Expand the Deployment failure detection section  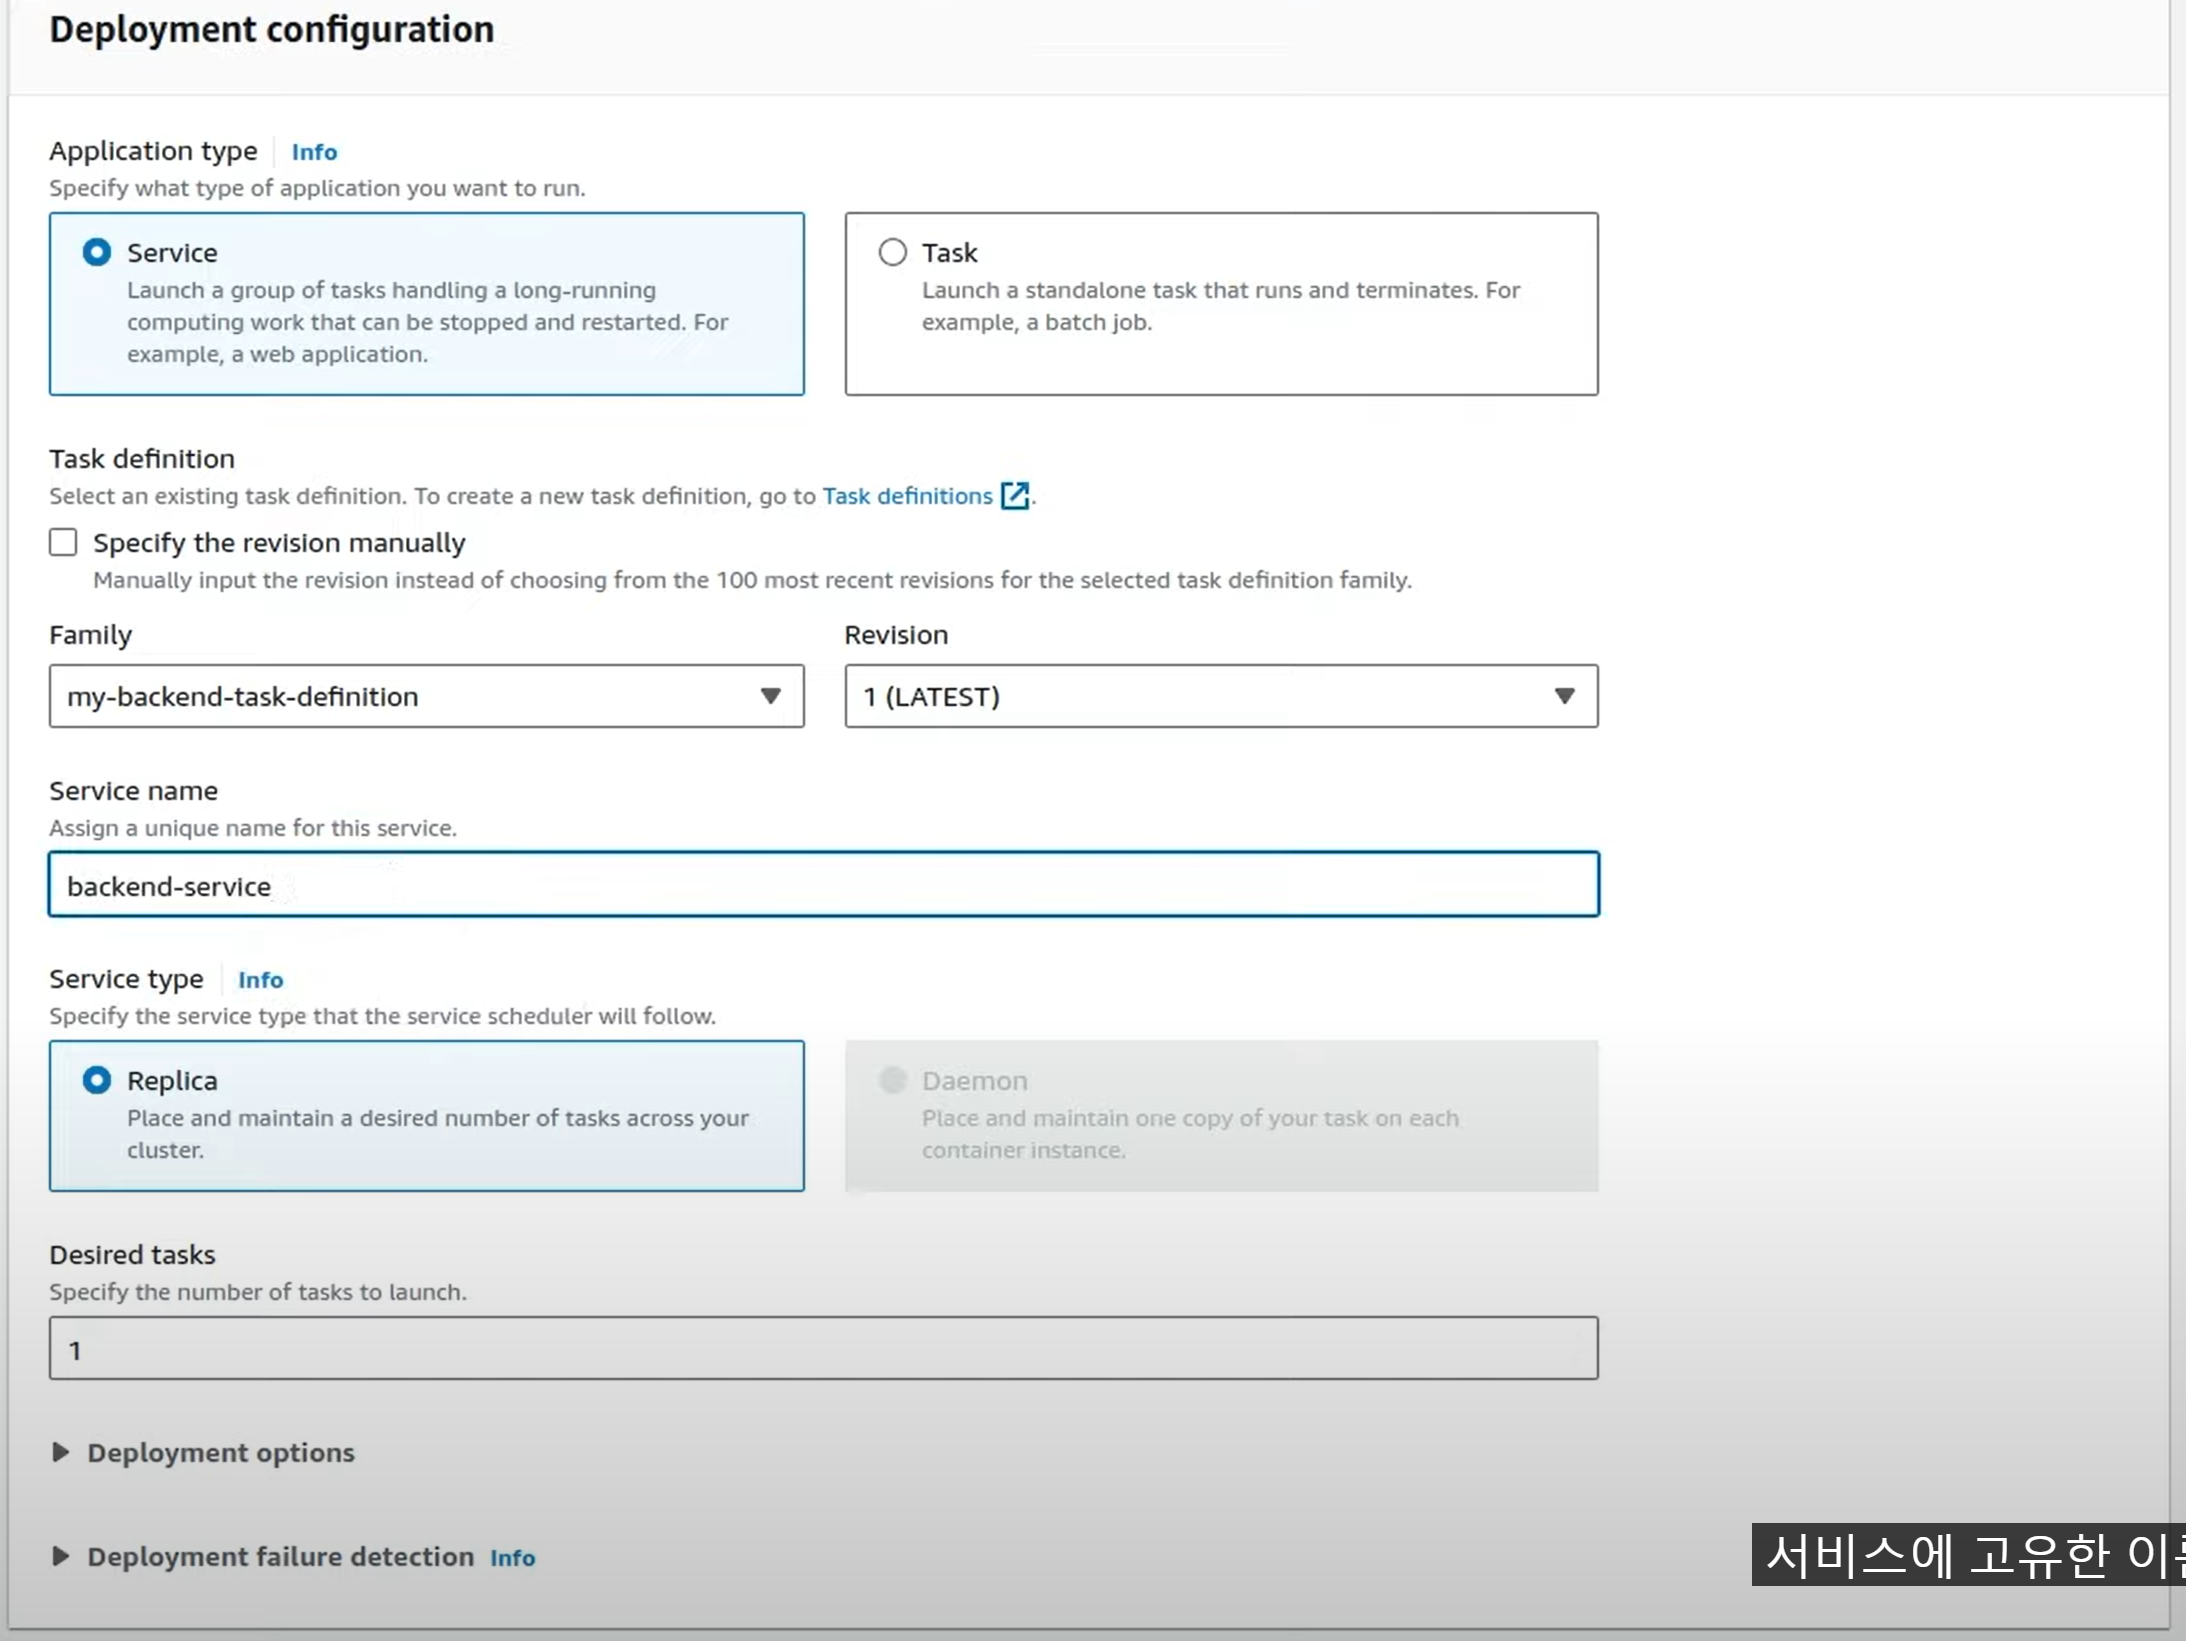[280, 1556]
